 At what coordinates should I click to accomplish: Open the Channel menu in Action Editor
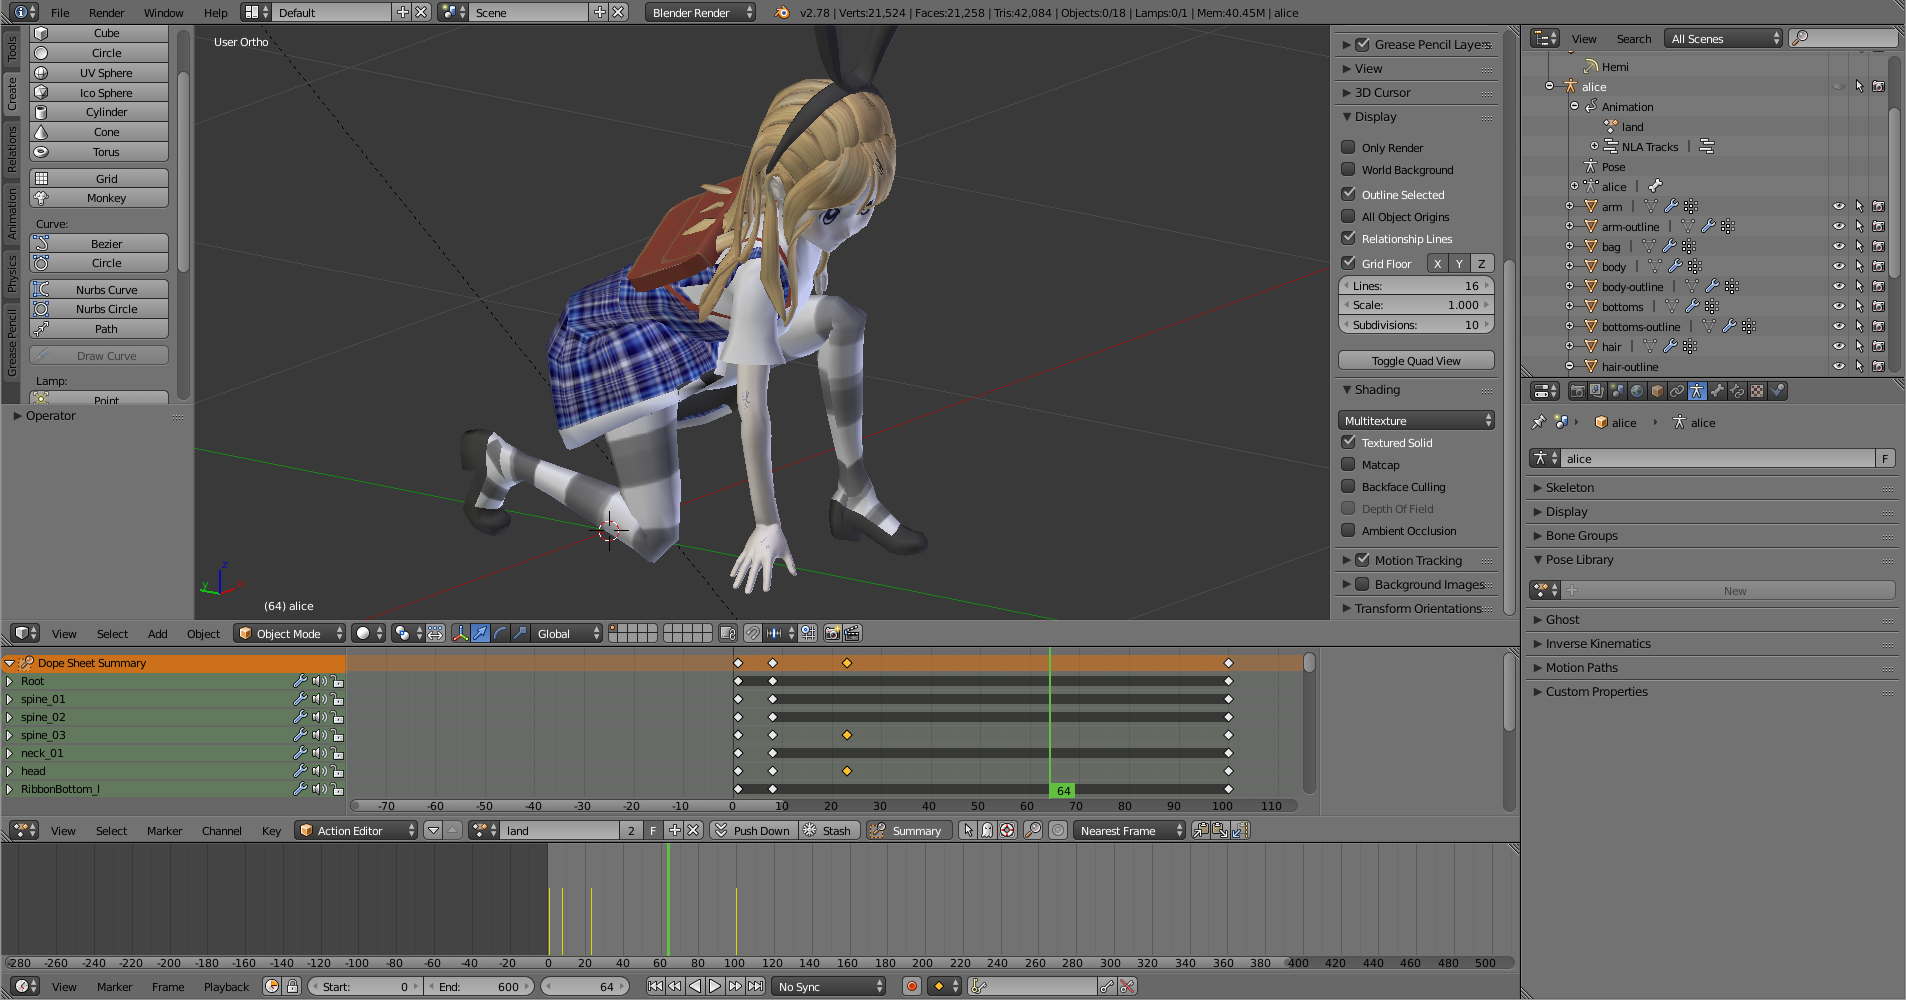tap(221, 831)
